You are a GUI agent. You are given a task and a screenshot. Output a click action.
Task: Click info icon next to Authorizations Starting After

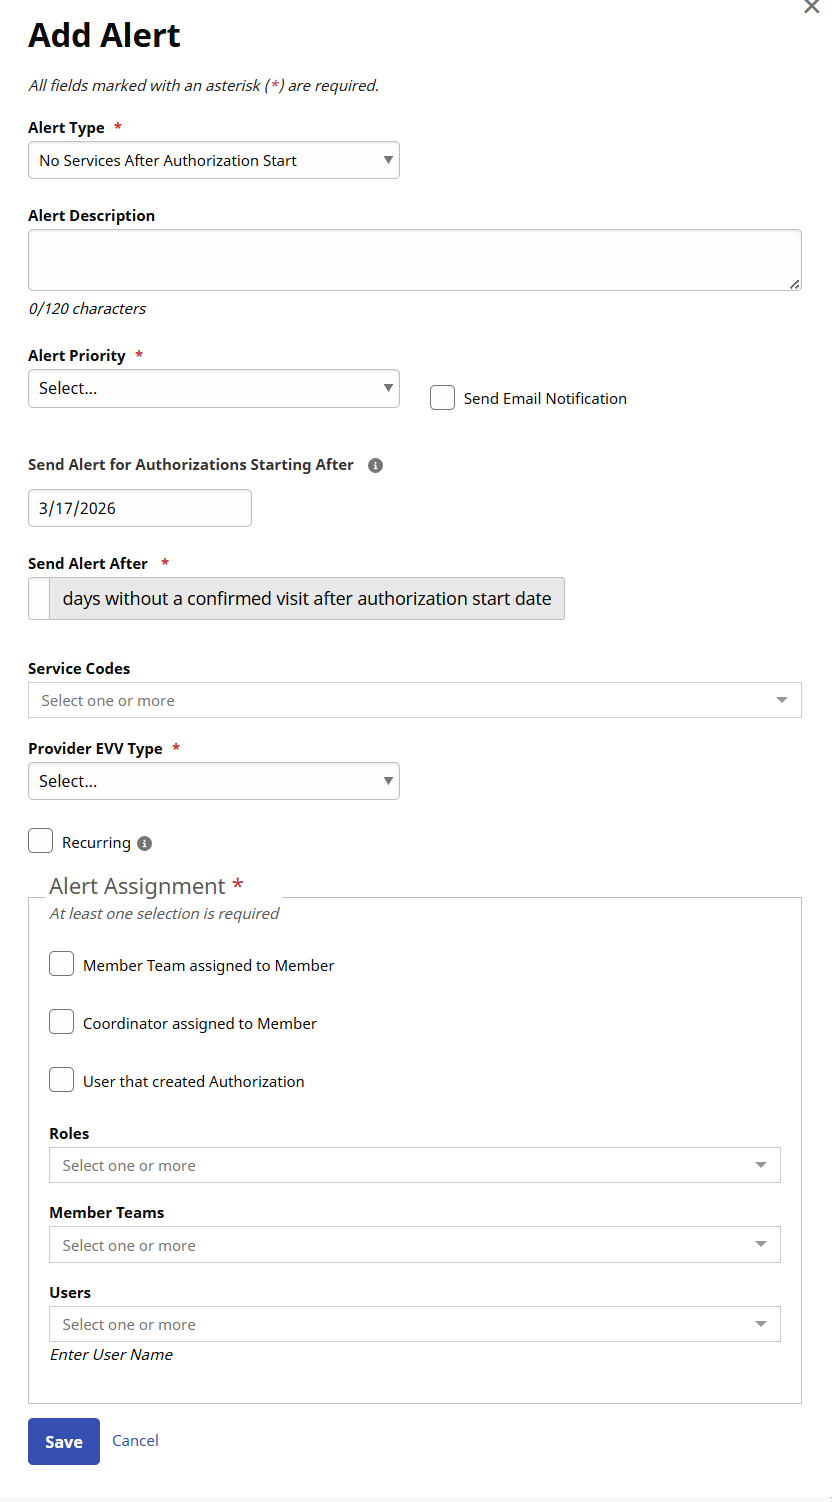pos(375,465)
